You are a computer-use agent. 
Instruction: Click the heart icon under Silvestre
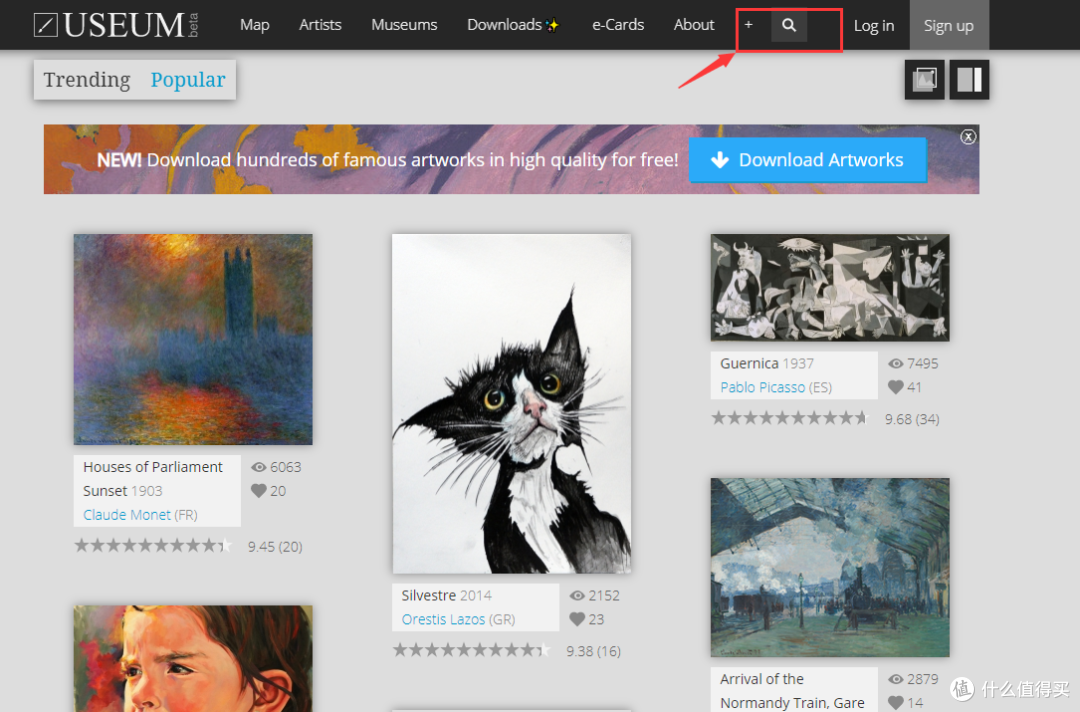[x=577, y=619]
